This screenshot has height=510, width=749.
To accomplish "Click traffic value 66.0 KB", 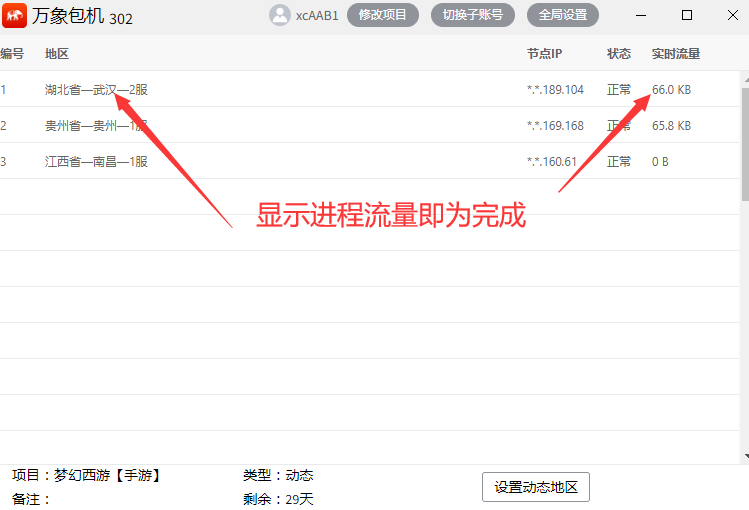I will pos(671,90).
